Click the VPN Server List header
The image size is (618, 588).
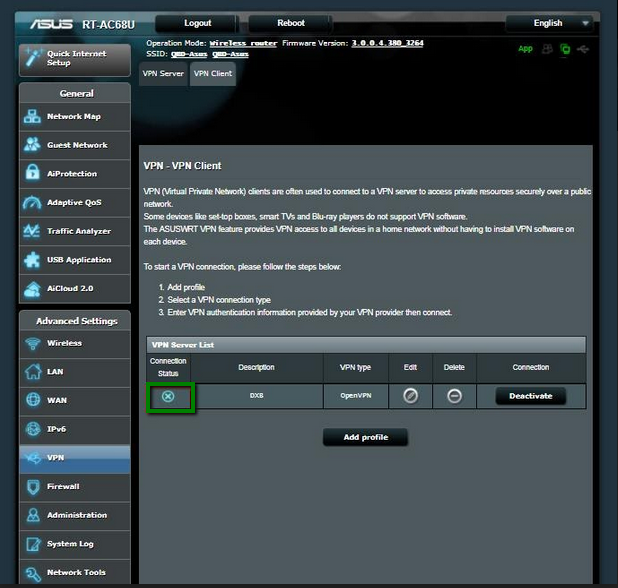coord(366,345)
